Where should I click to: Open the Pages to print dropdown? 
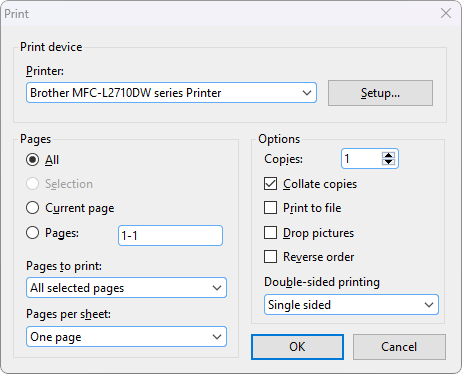(126, 288)
